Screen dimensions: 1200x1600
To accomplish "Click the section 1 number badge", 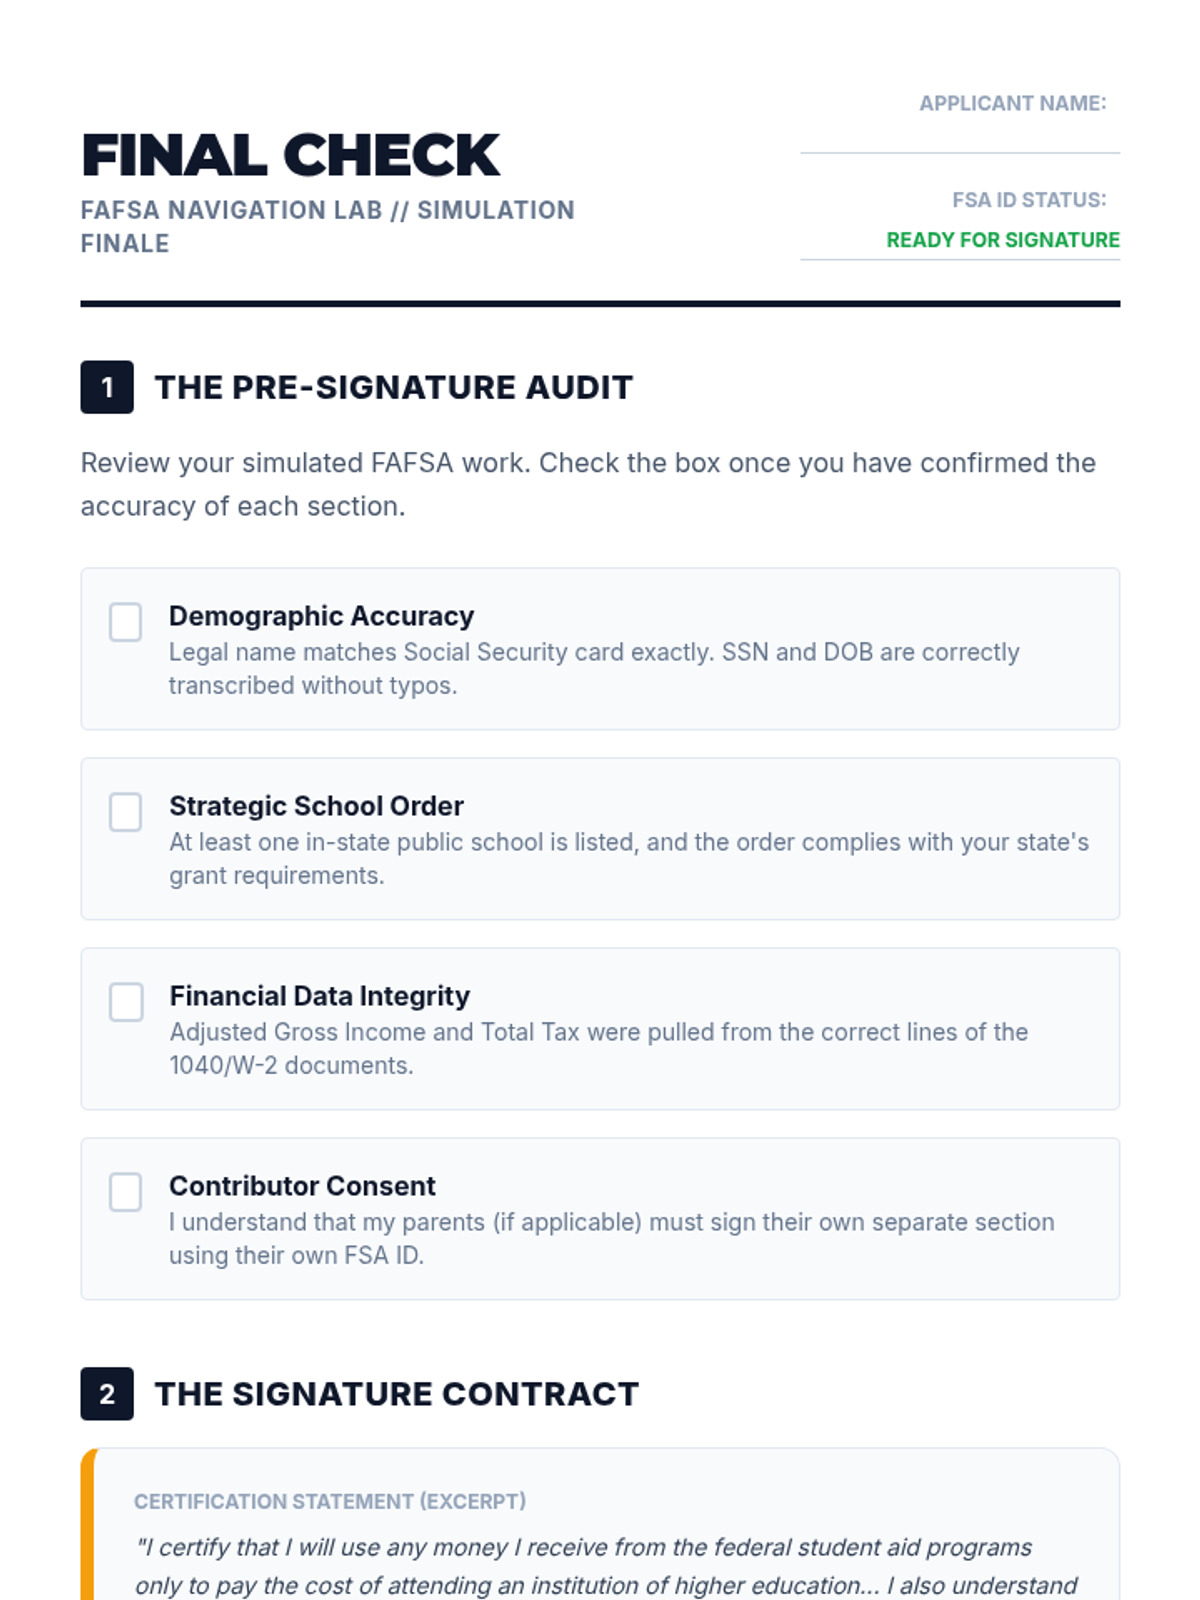I will point(107,387).
